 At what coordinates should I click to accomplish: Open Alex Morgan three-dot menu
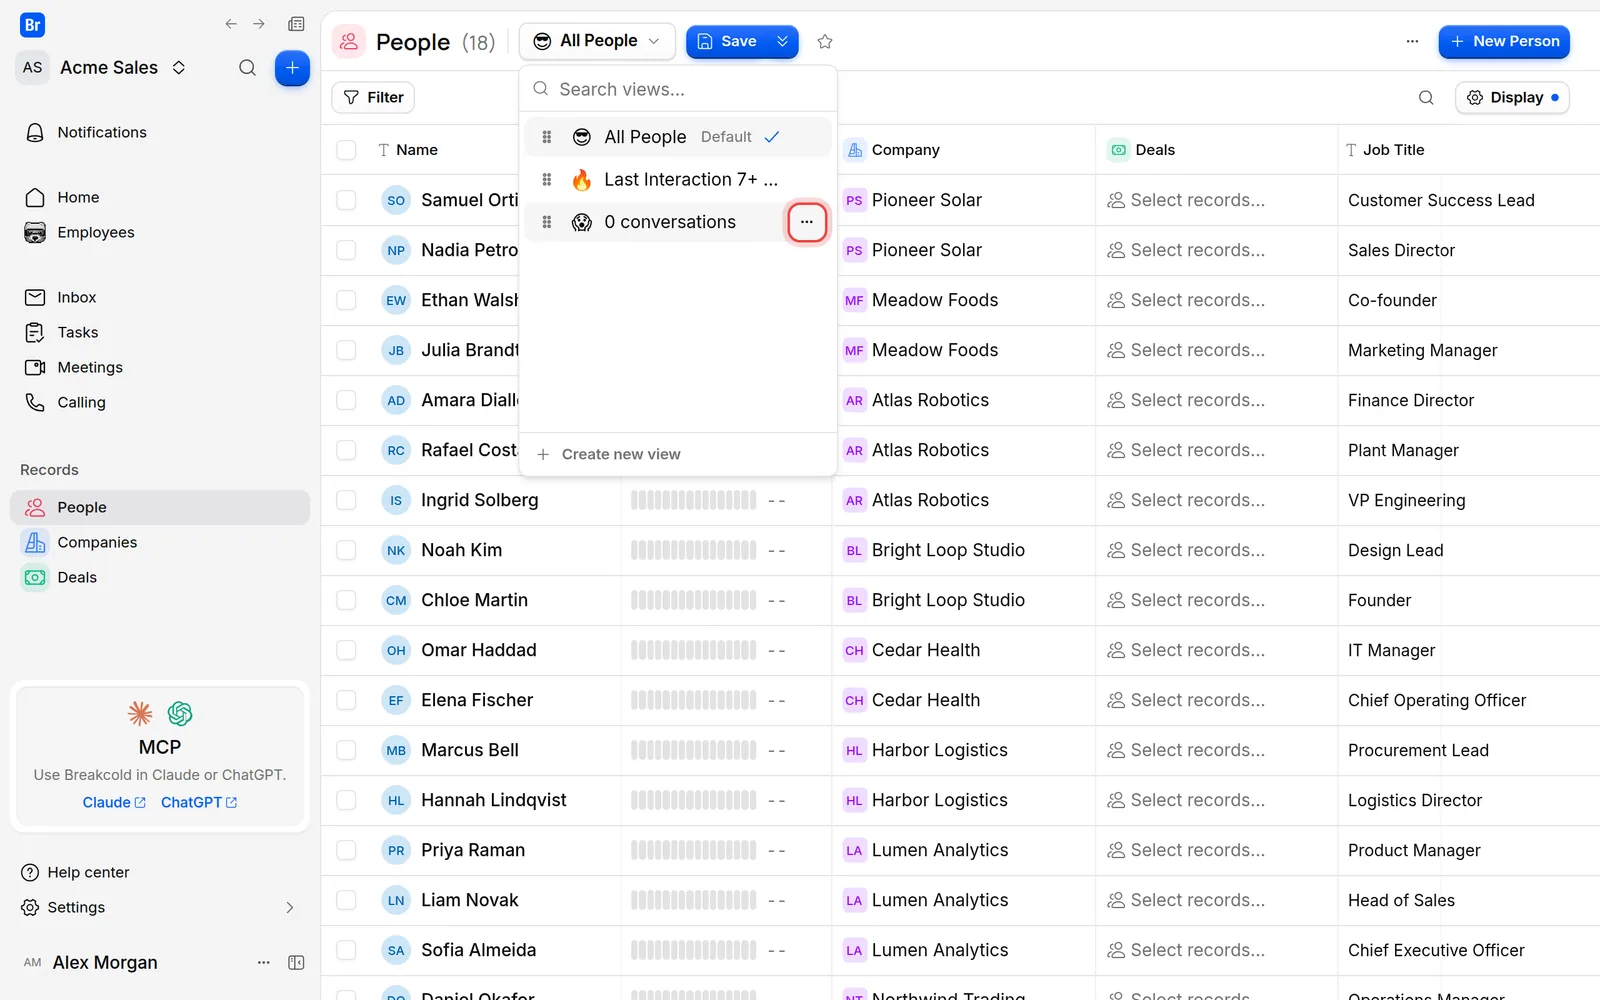click(264, 963)
